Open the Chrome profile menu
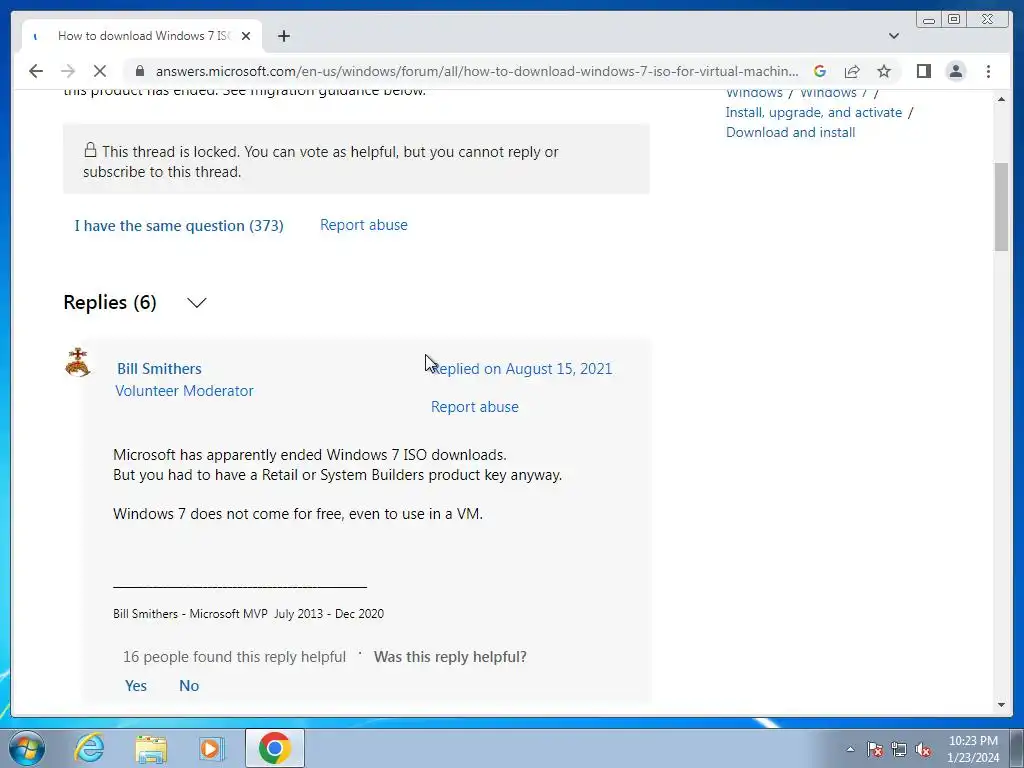 [x=955, y=71]
